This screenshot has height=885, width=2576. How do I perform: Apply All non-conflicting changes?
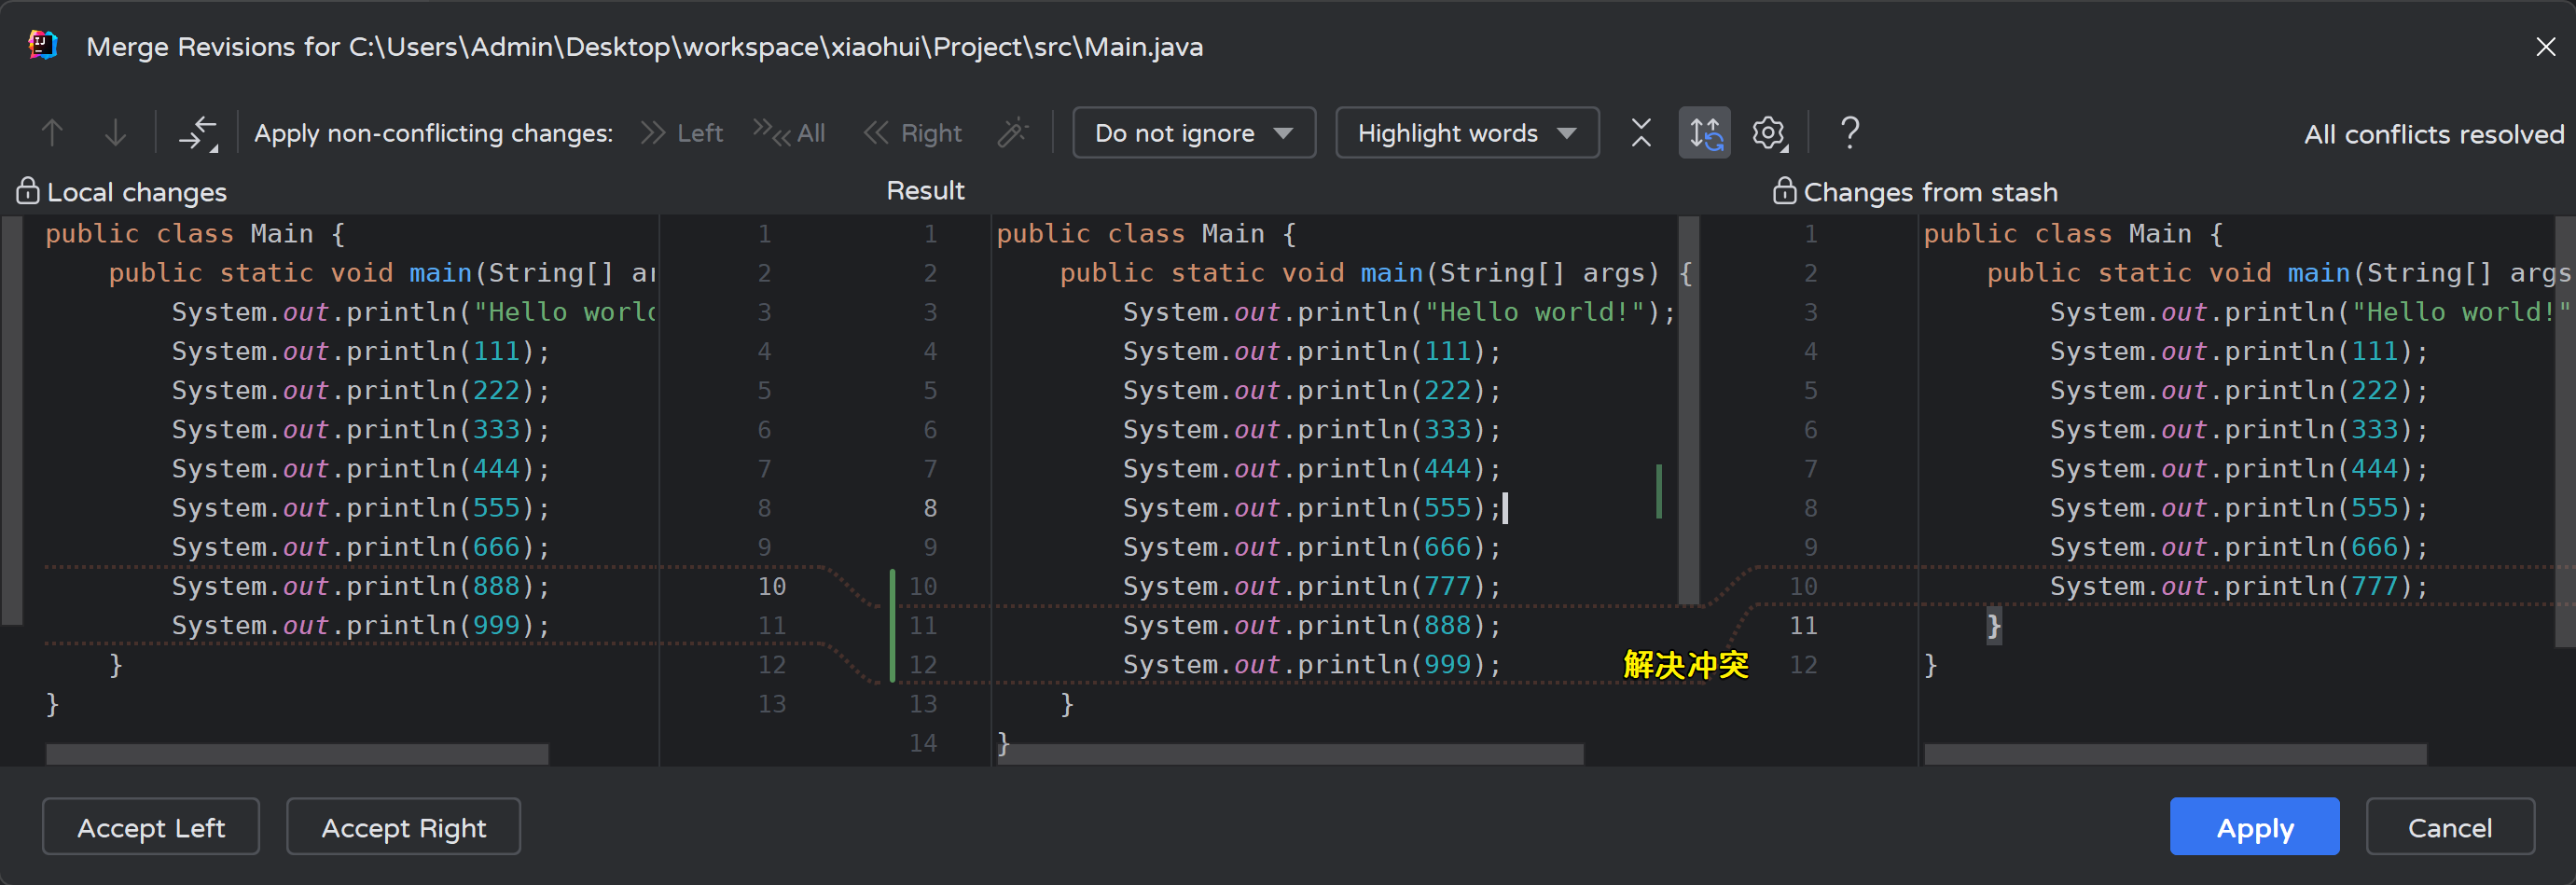click(789, 133)
